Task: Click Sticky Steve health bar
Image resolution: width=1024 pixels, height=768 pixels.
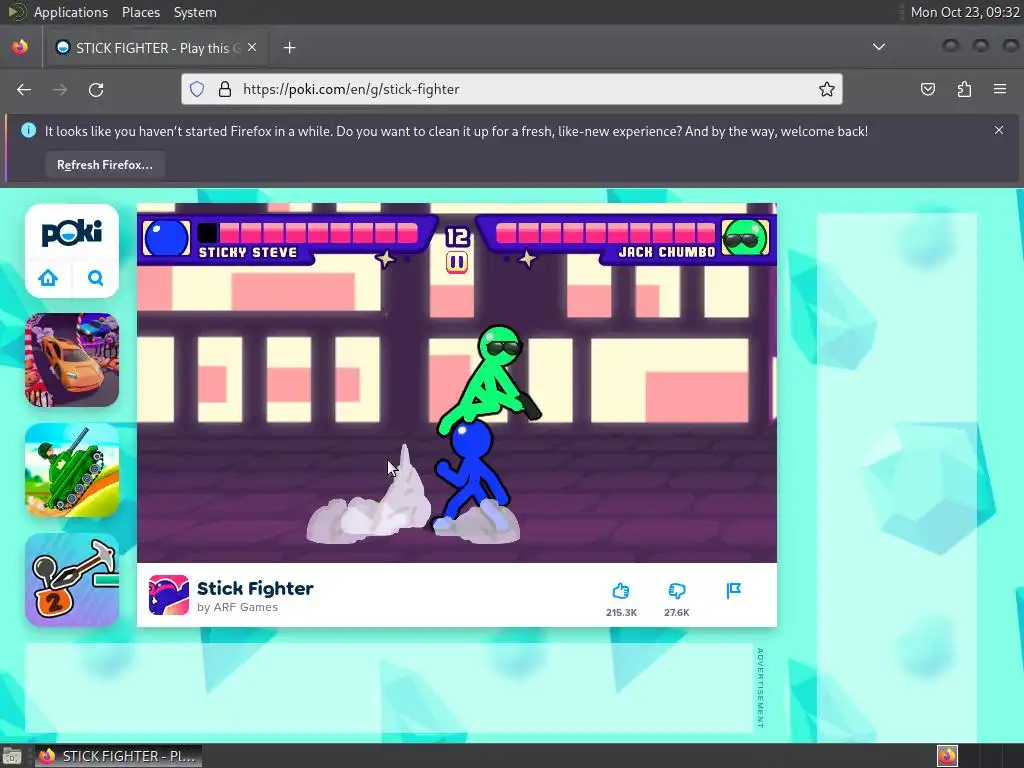Action: 307,232
